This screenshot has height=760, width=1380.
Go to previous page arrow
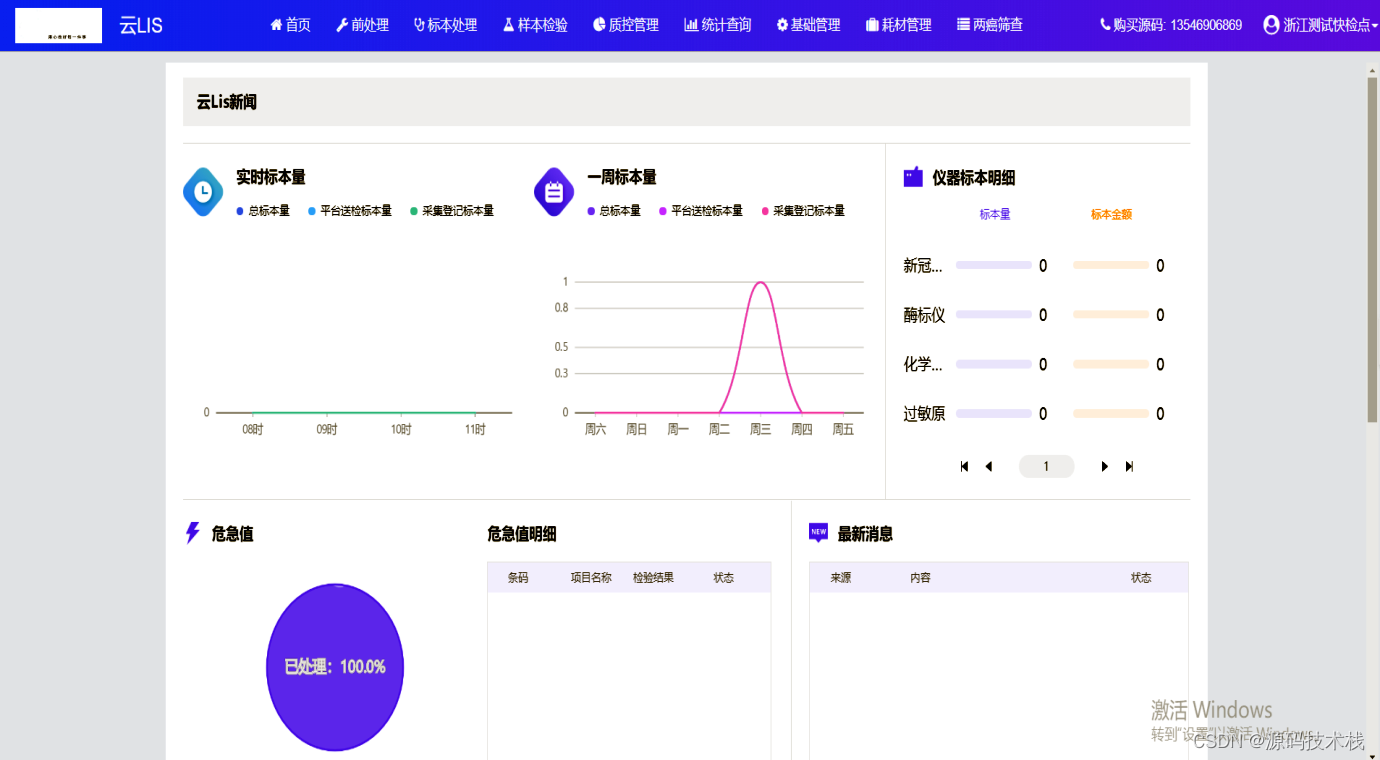(989, 467)
